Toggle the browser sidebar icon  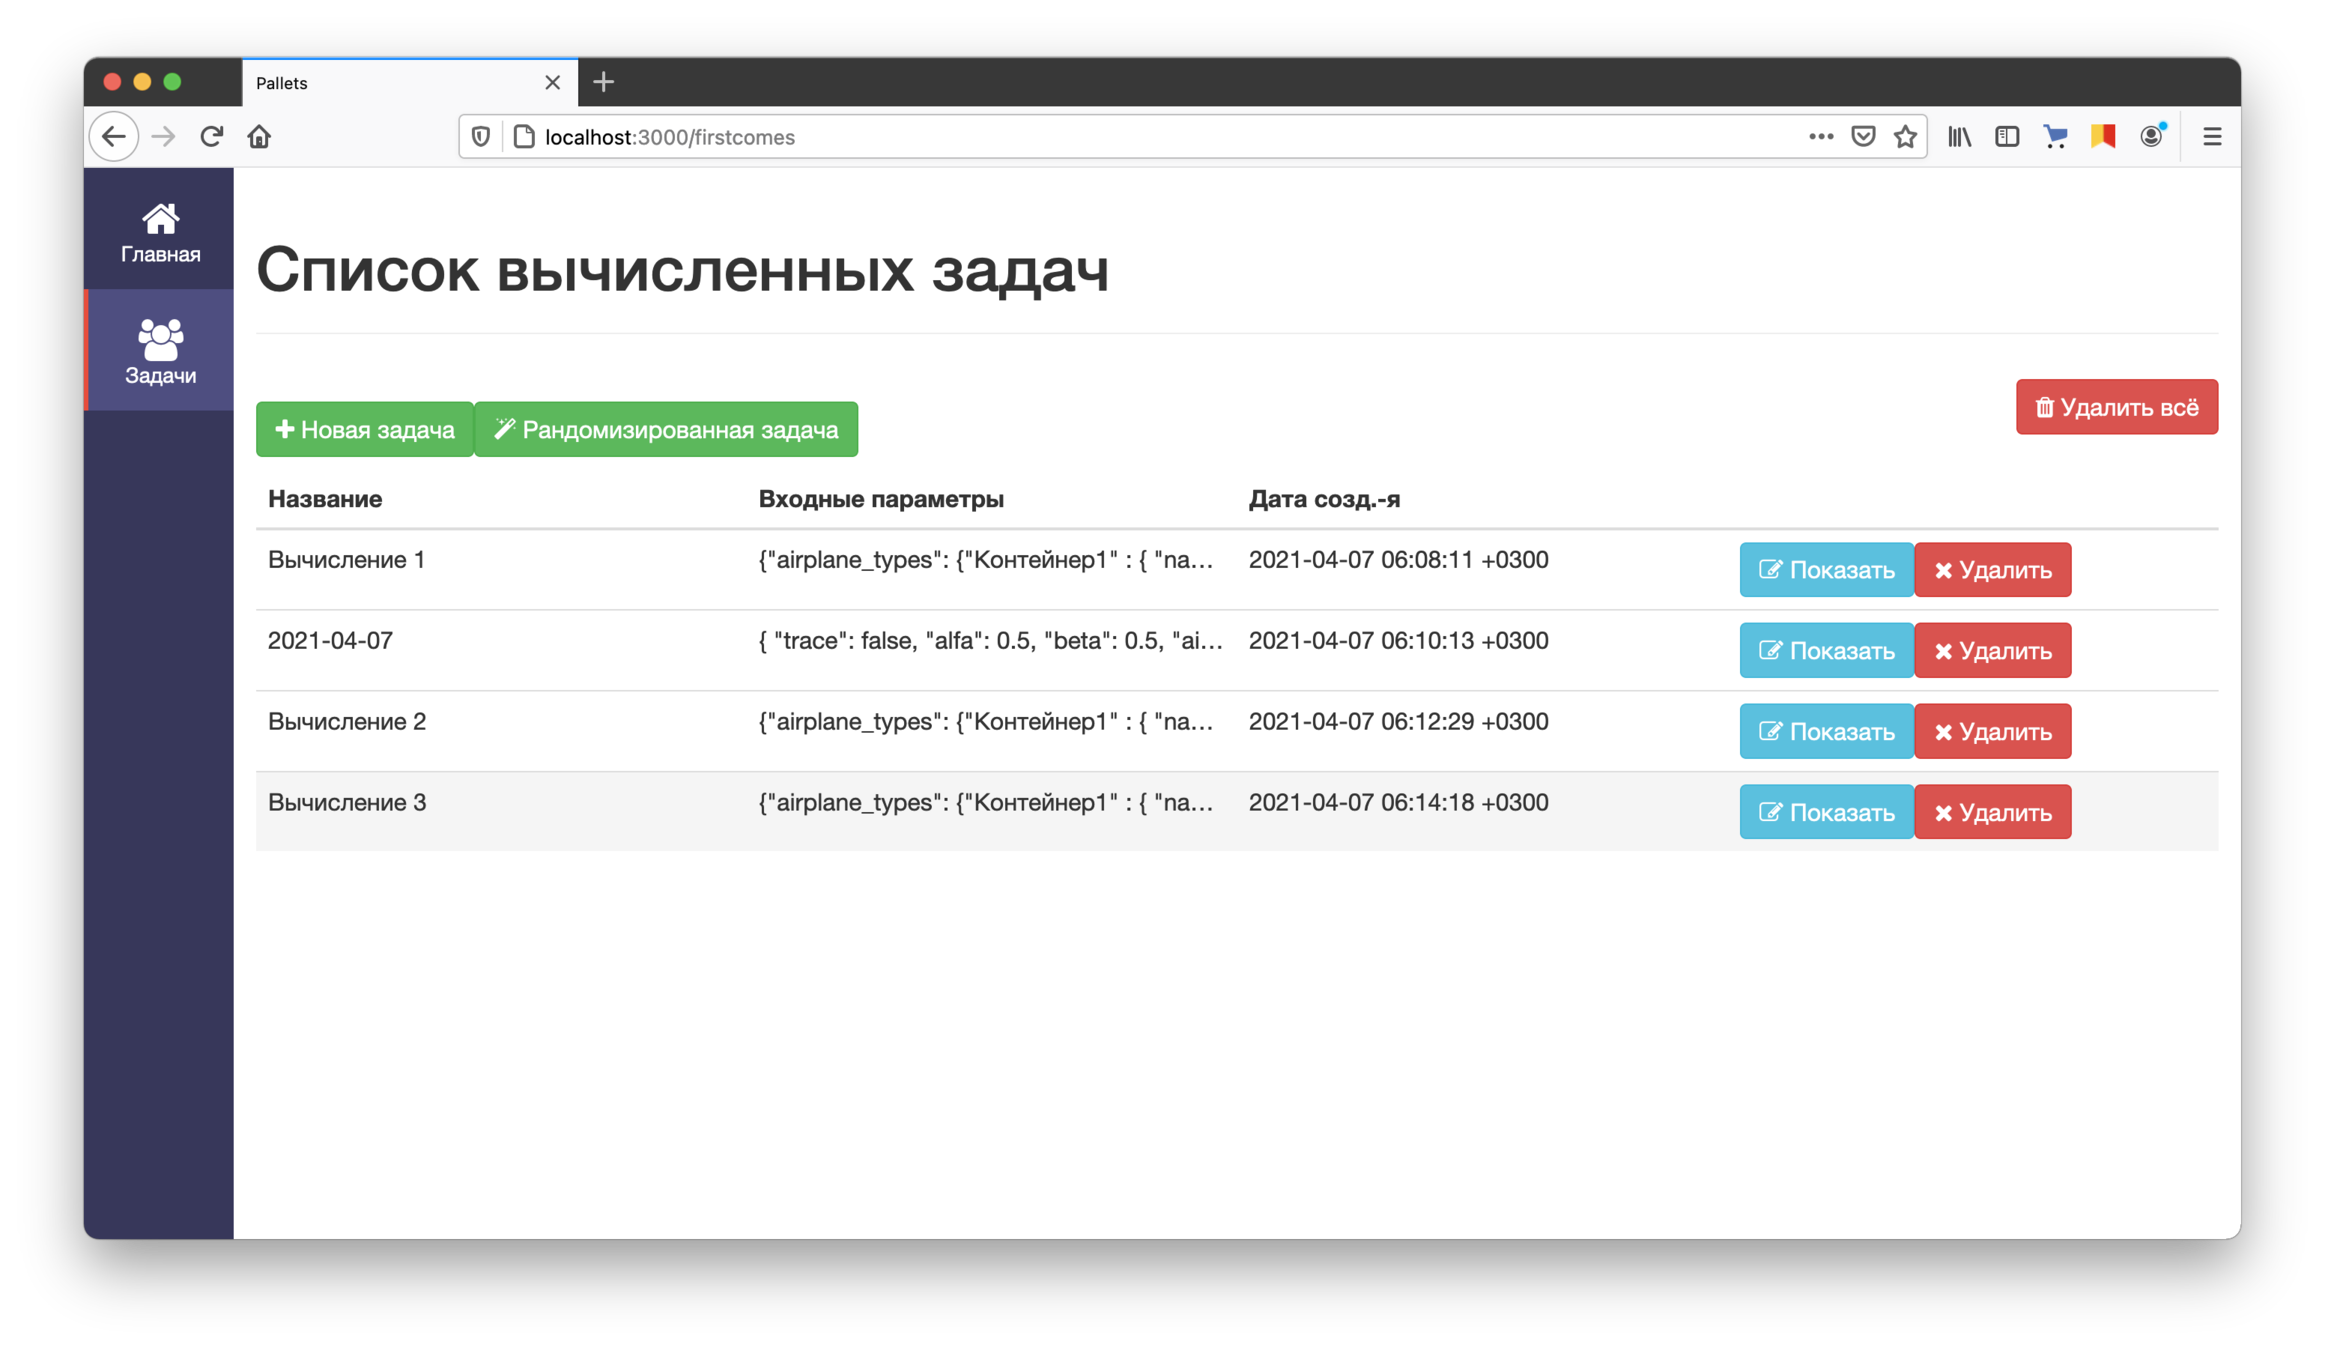[2006, 137]
